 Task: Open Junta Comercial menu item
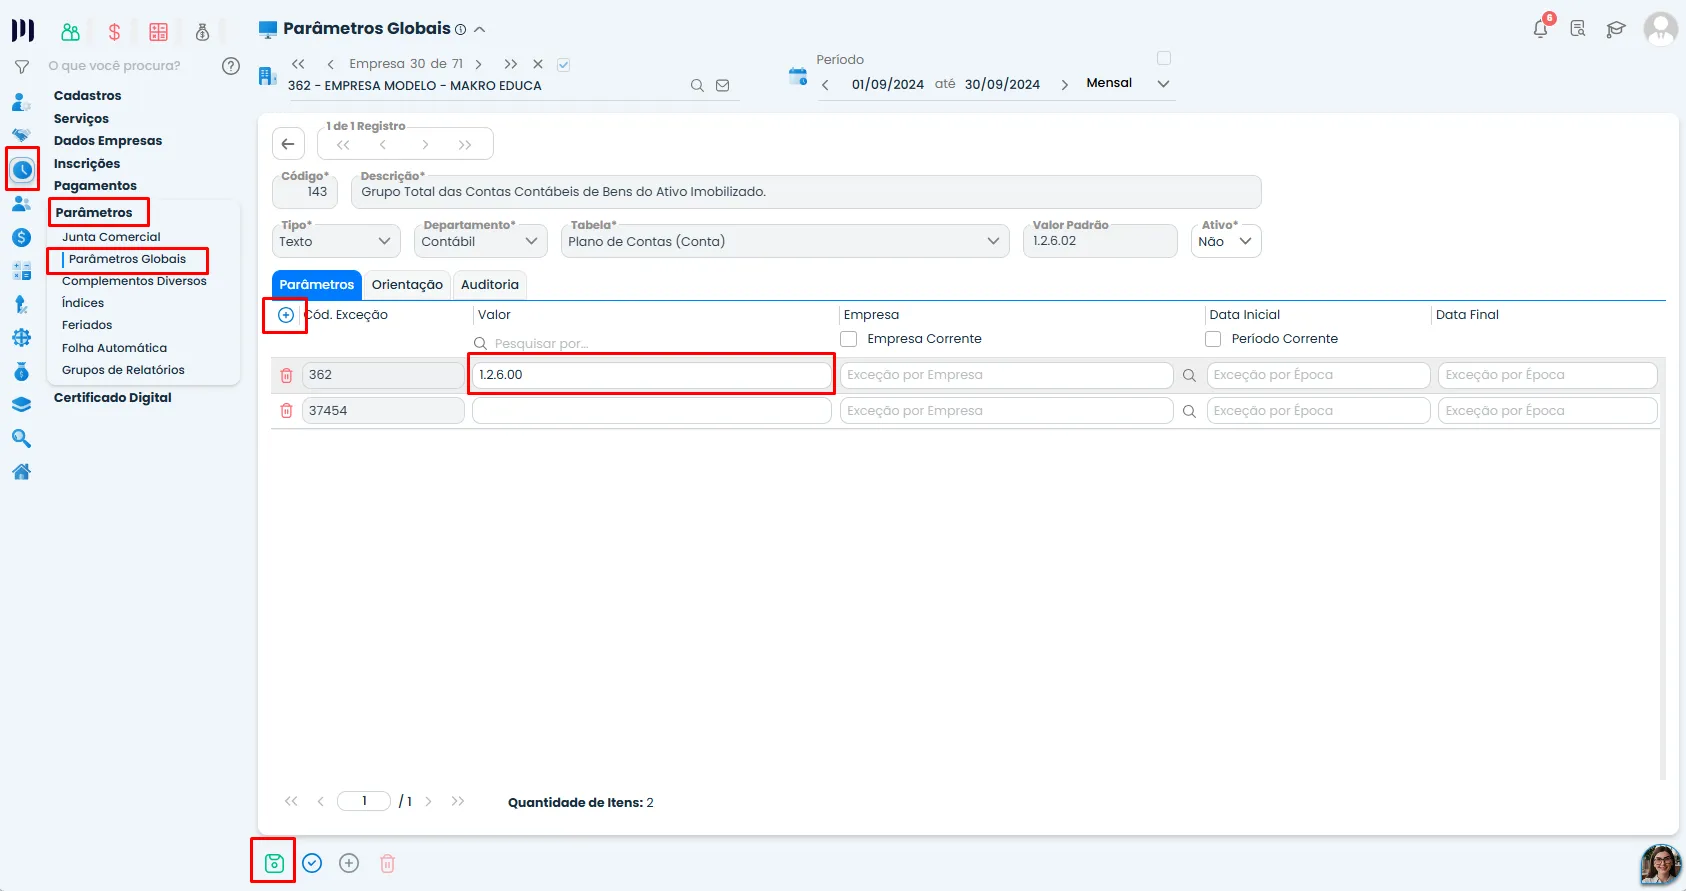click(x=111, y=237)
